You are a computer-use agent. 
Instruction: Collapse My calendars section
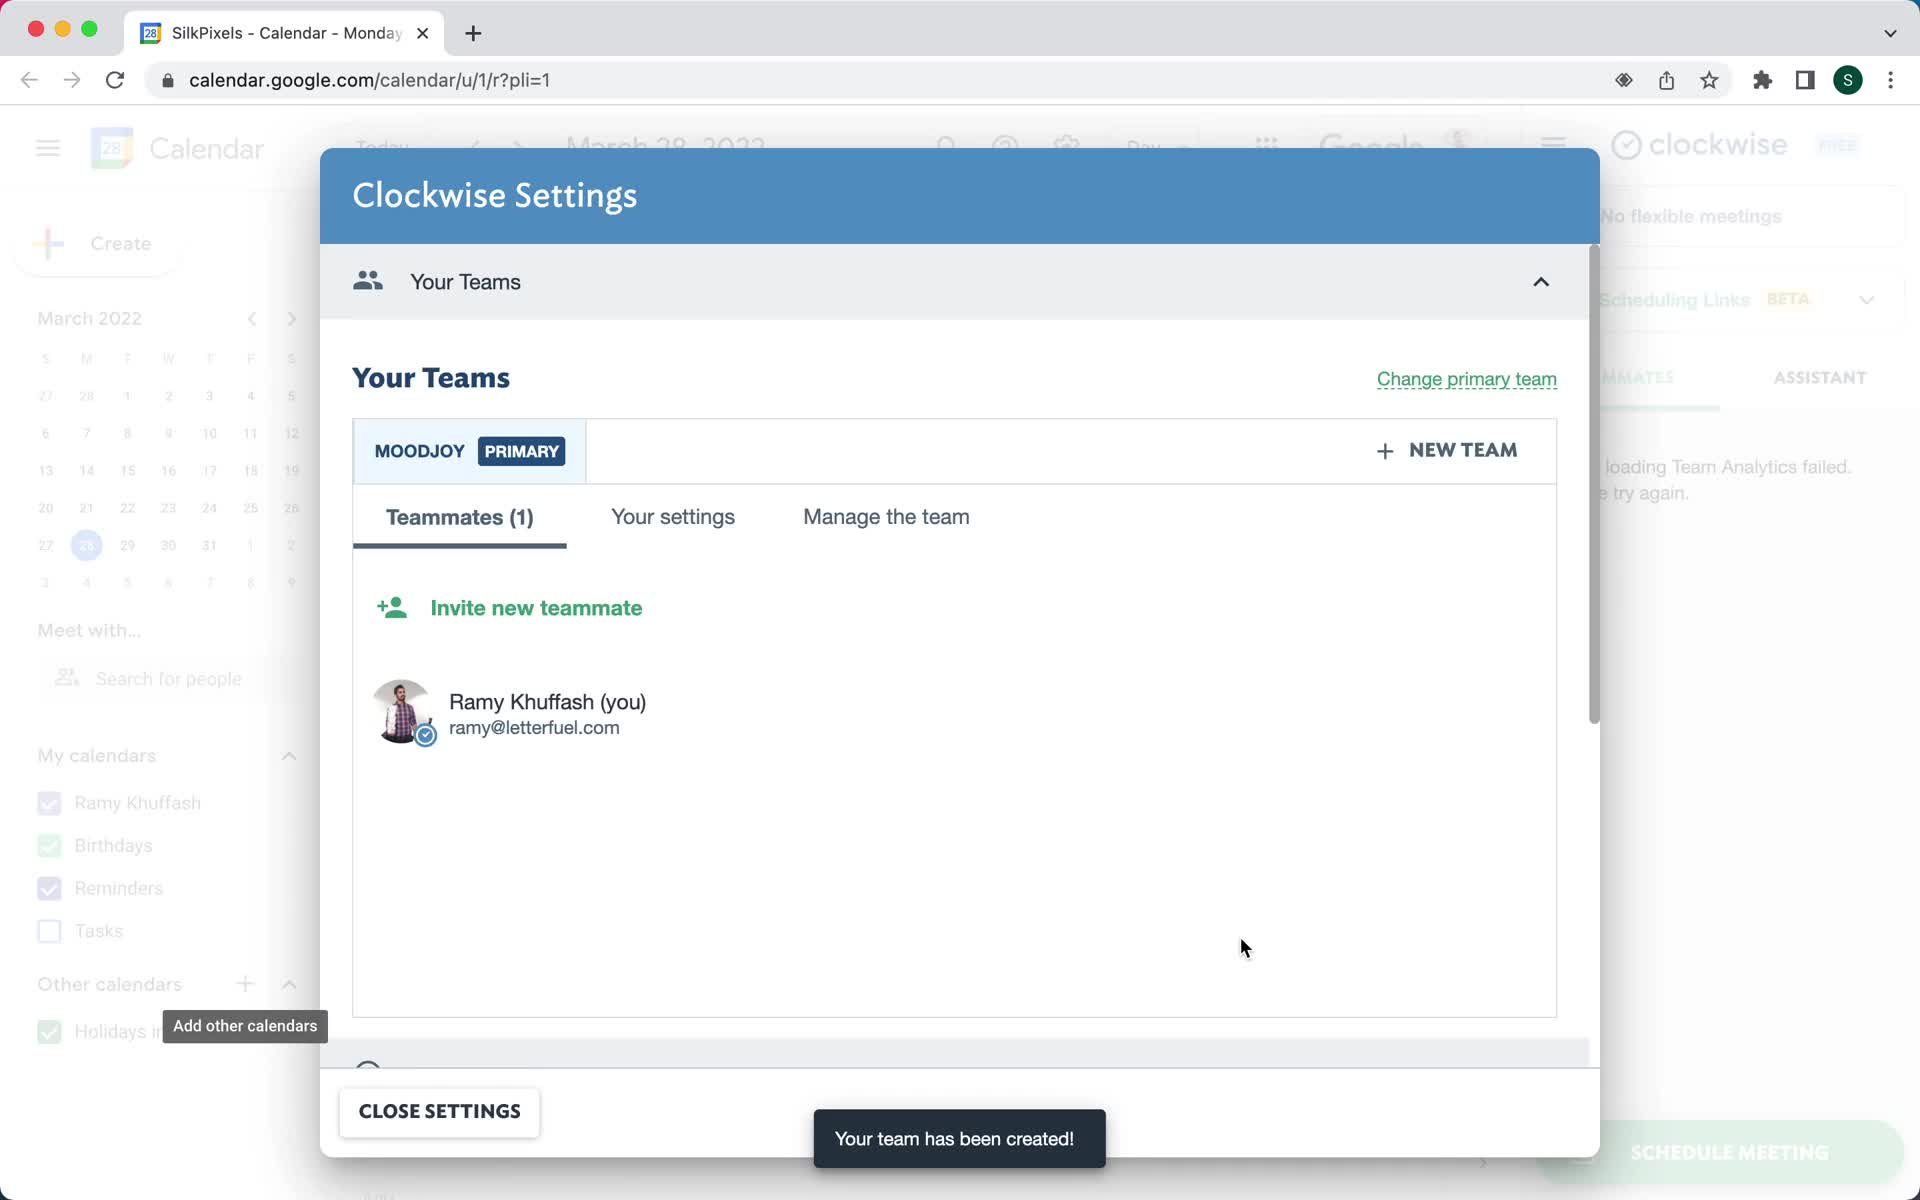coord(289,756)
